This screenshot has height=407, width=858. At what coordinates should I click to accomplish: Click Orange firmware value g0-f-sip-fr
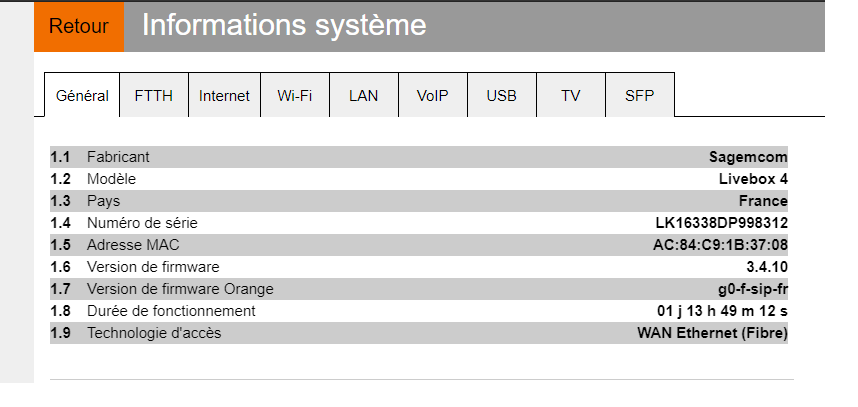753,289
